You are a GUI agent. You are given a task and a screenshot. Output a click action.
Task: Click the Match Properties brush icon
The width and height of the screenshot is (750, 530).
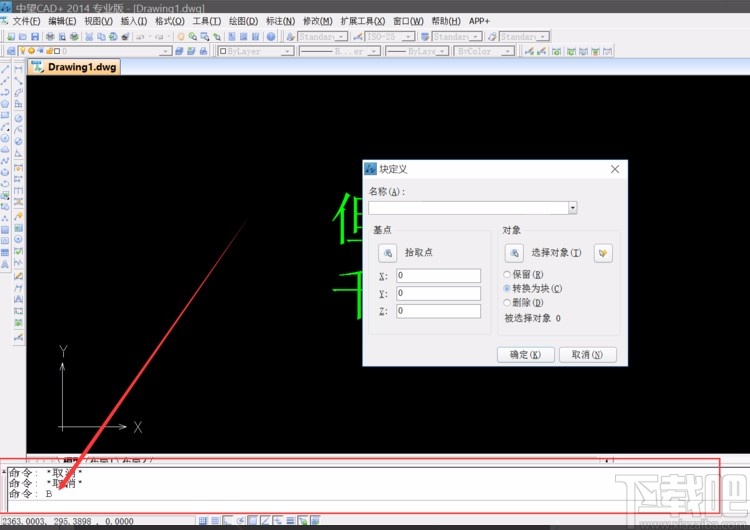click(125, 36)
